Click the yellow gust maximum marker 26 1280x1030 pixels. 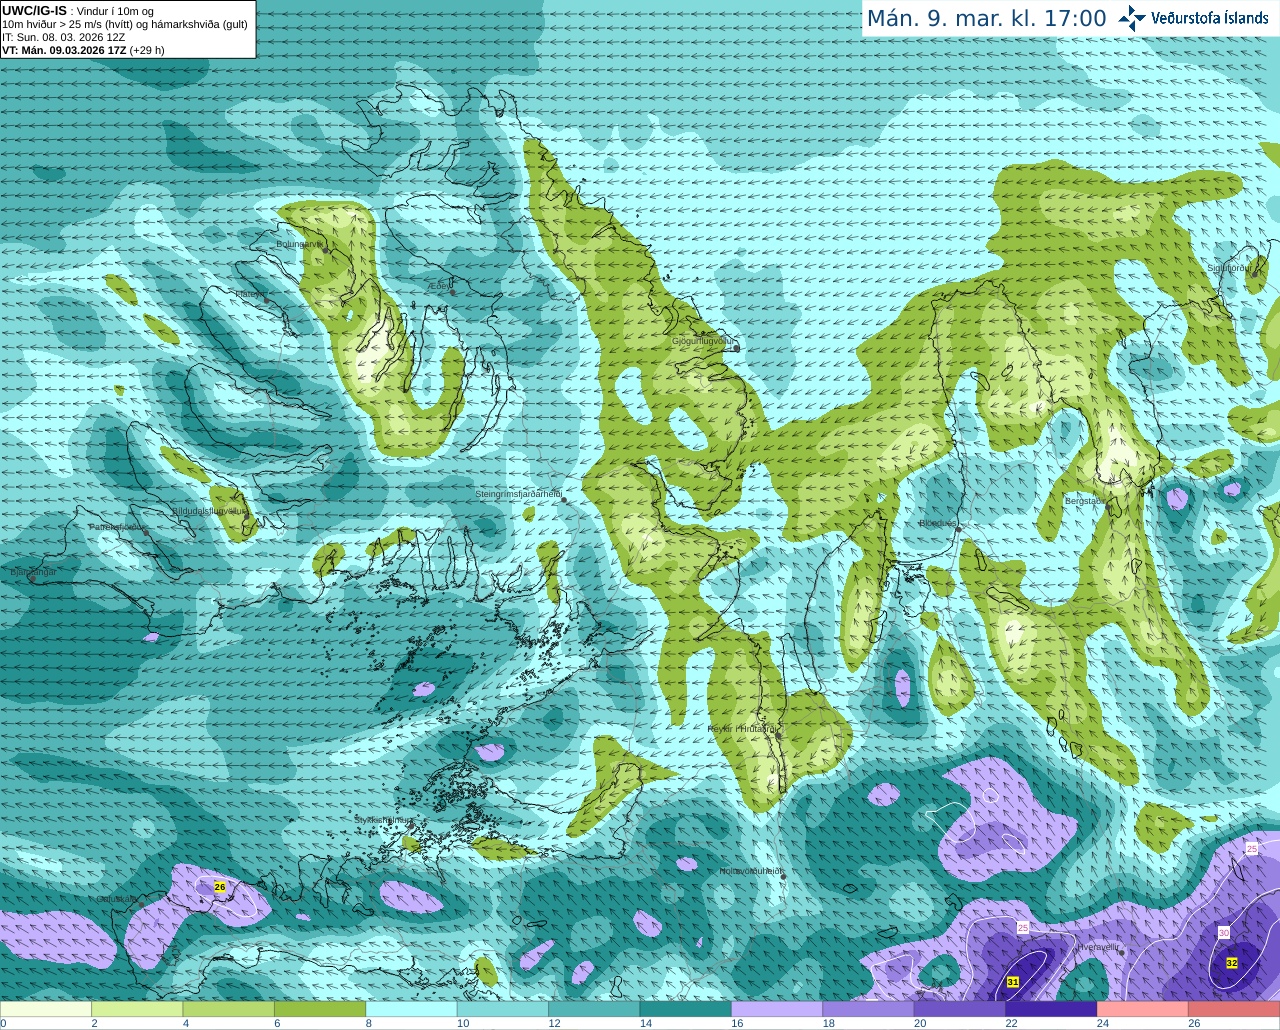coord(220,887)
